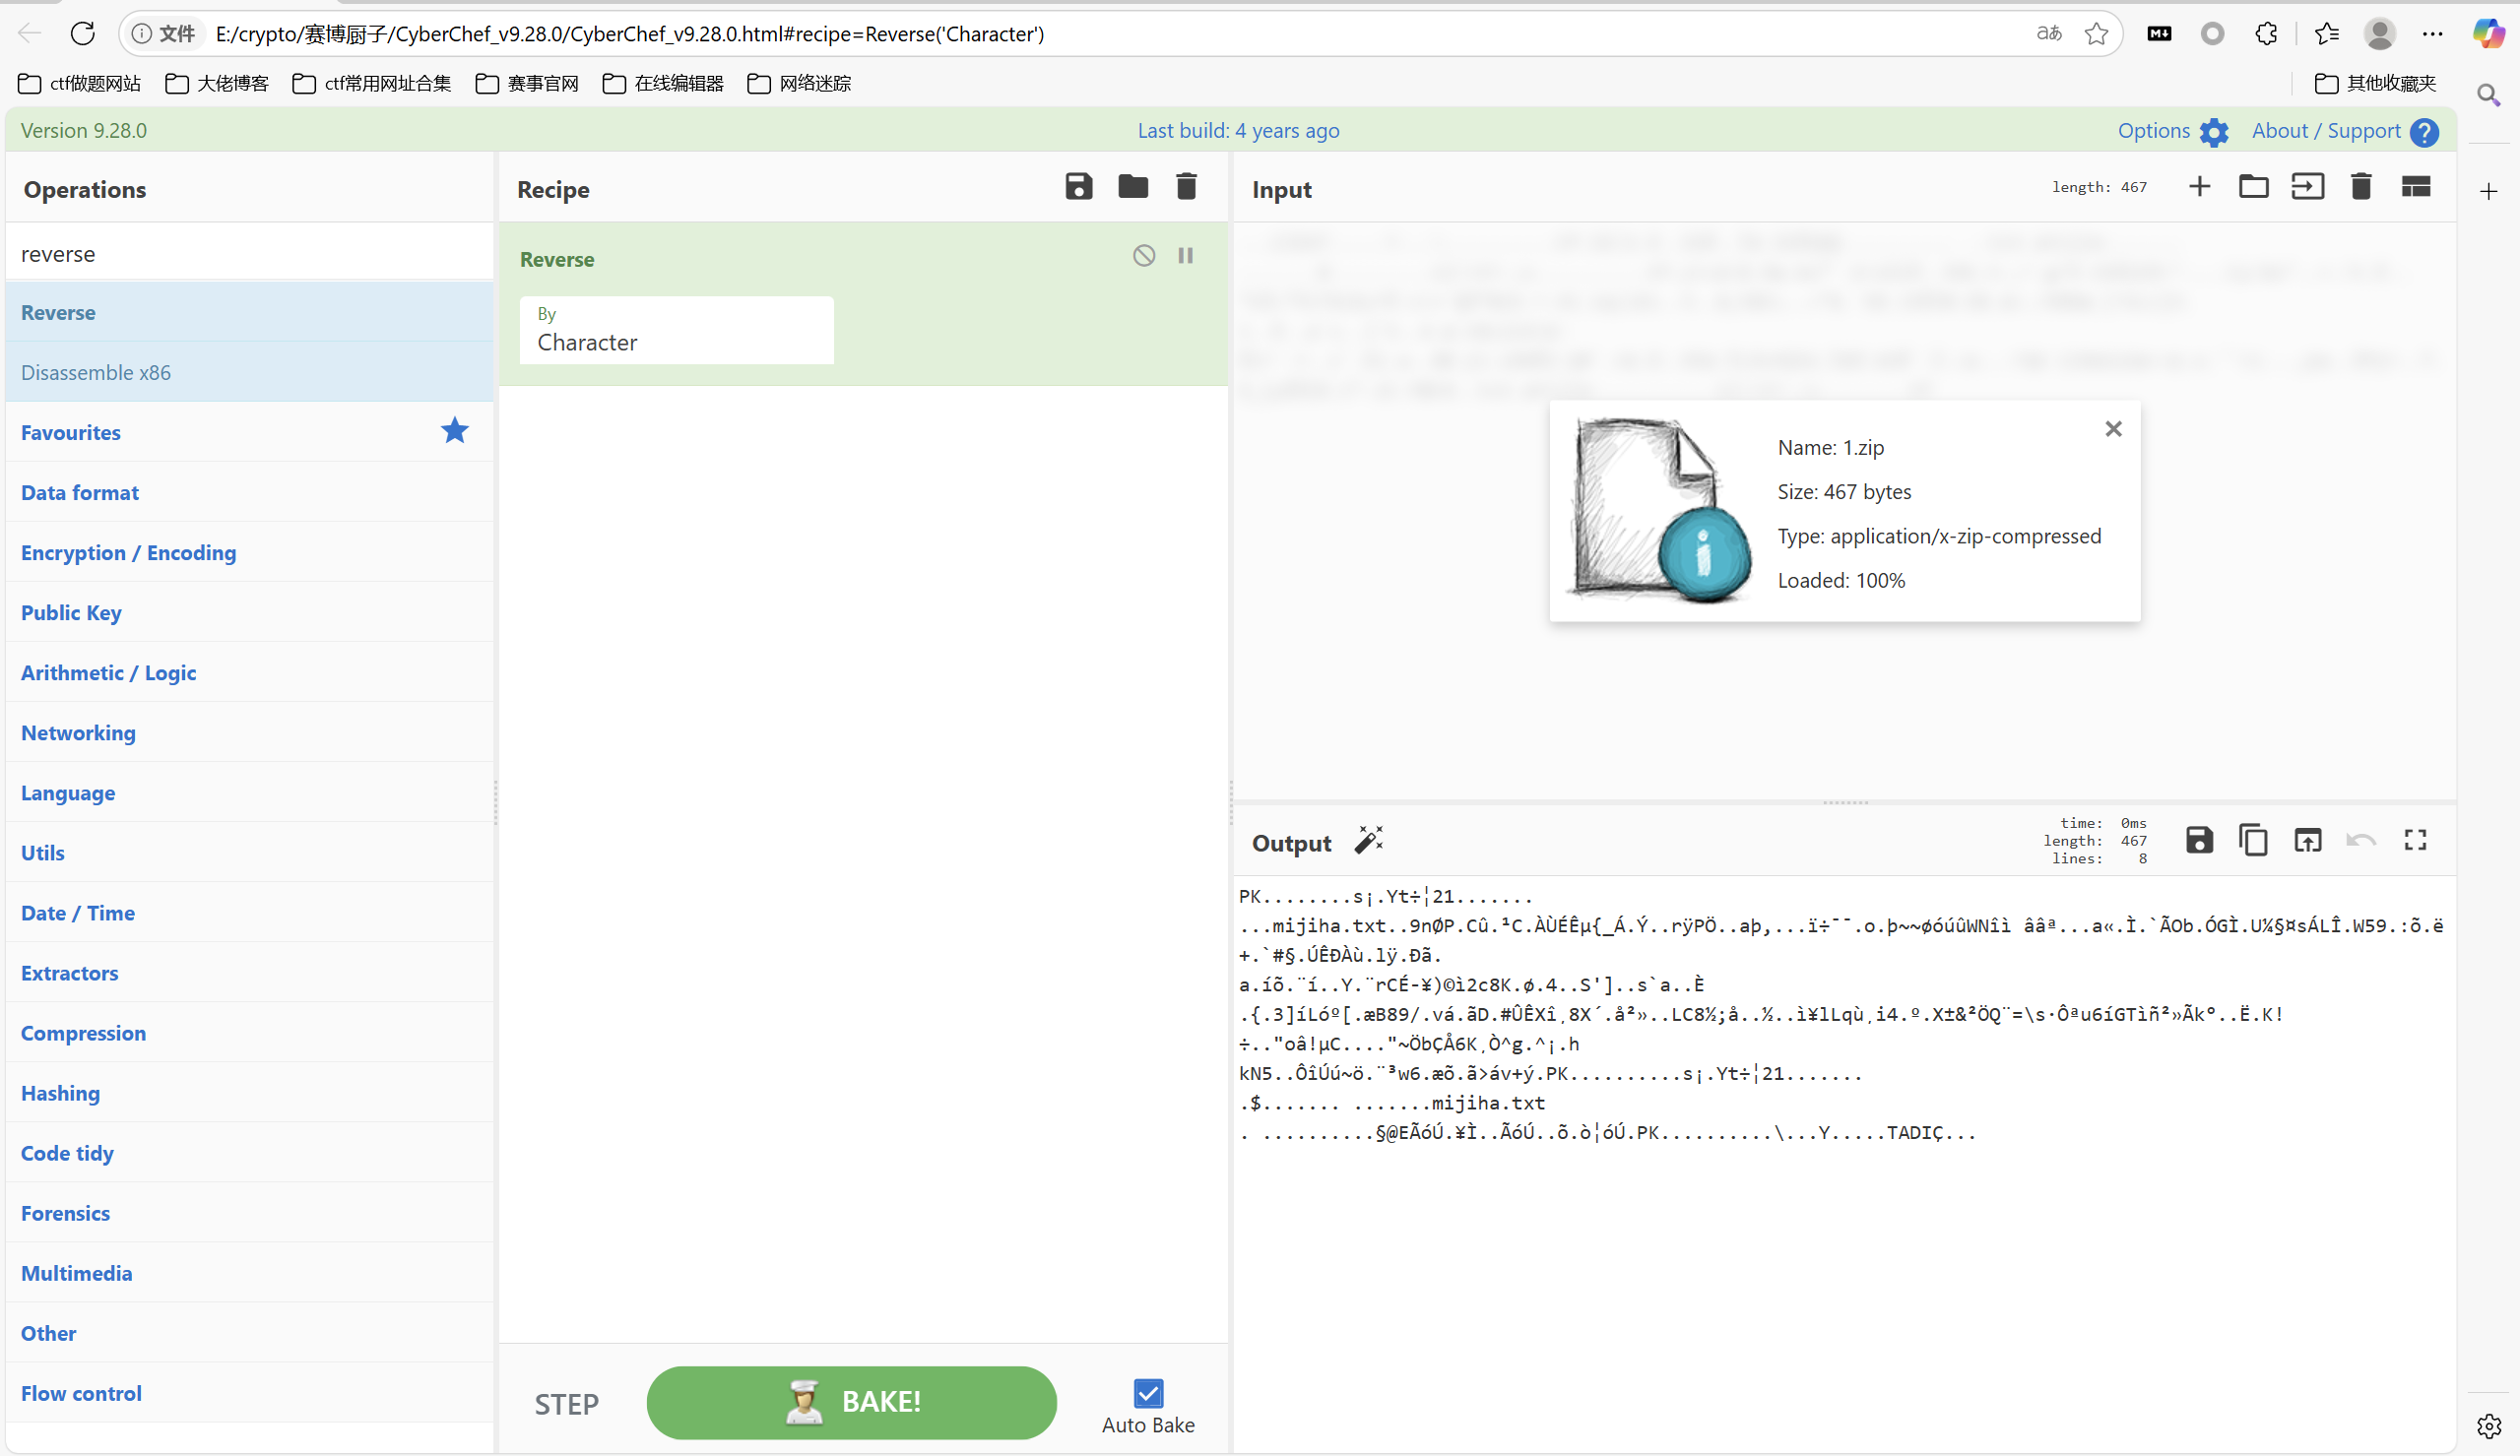This screenshot has height=1456, width=2520.
Task: Open folder as input
Action: [2253, 187]
